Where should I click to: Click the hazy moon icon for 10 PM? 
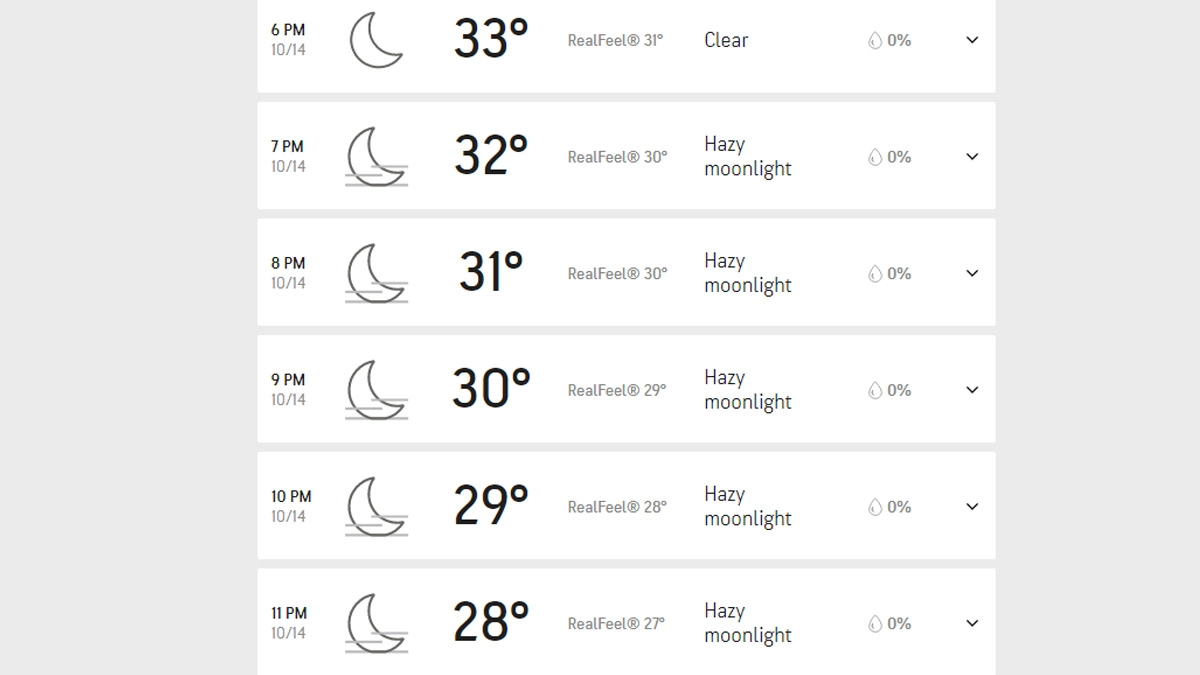point(376,507)
